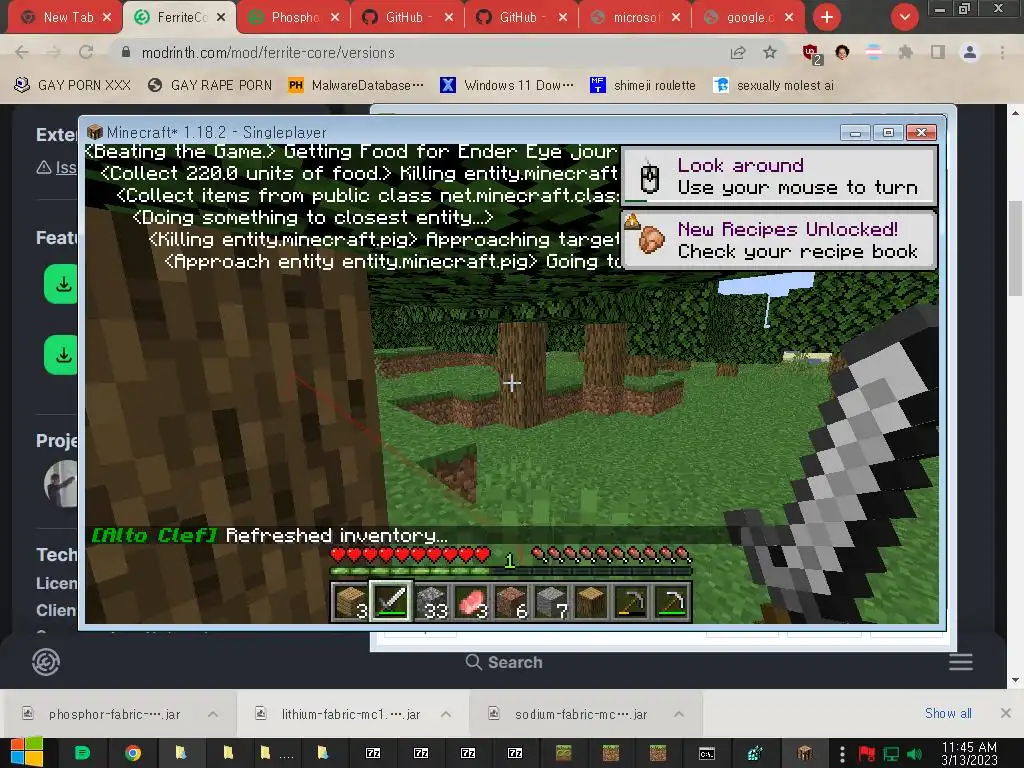Open the Chrome profile avatar
The width and height of the screenshot is (1024, 768).
coord(970,52)
